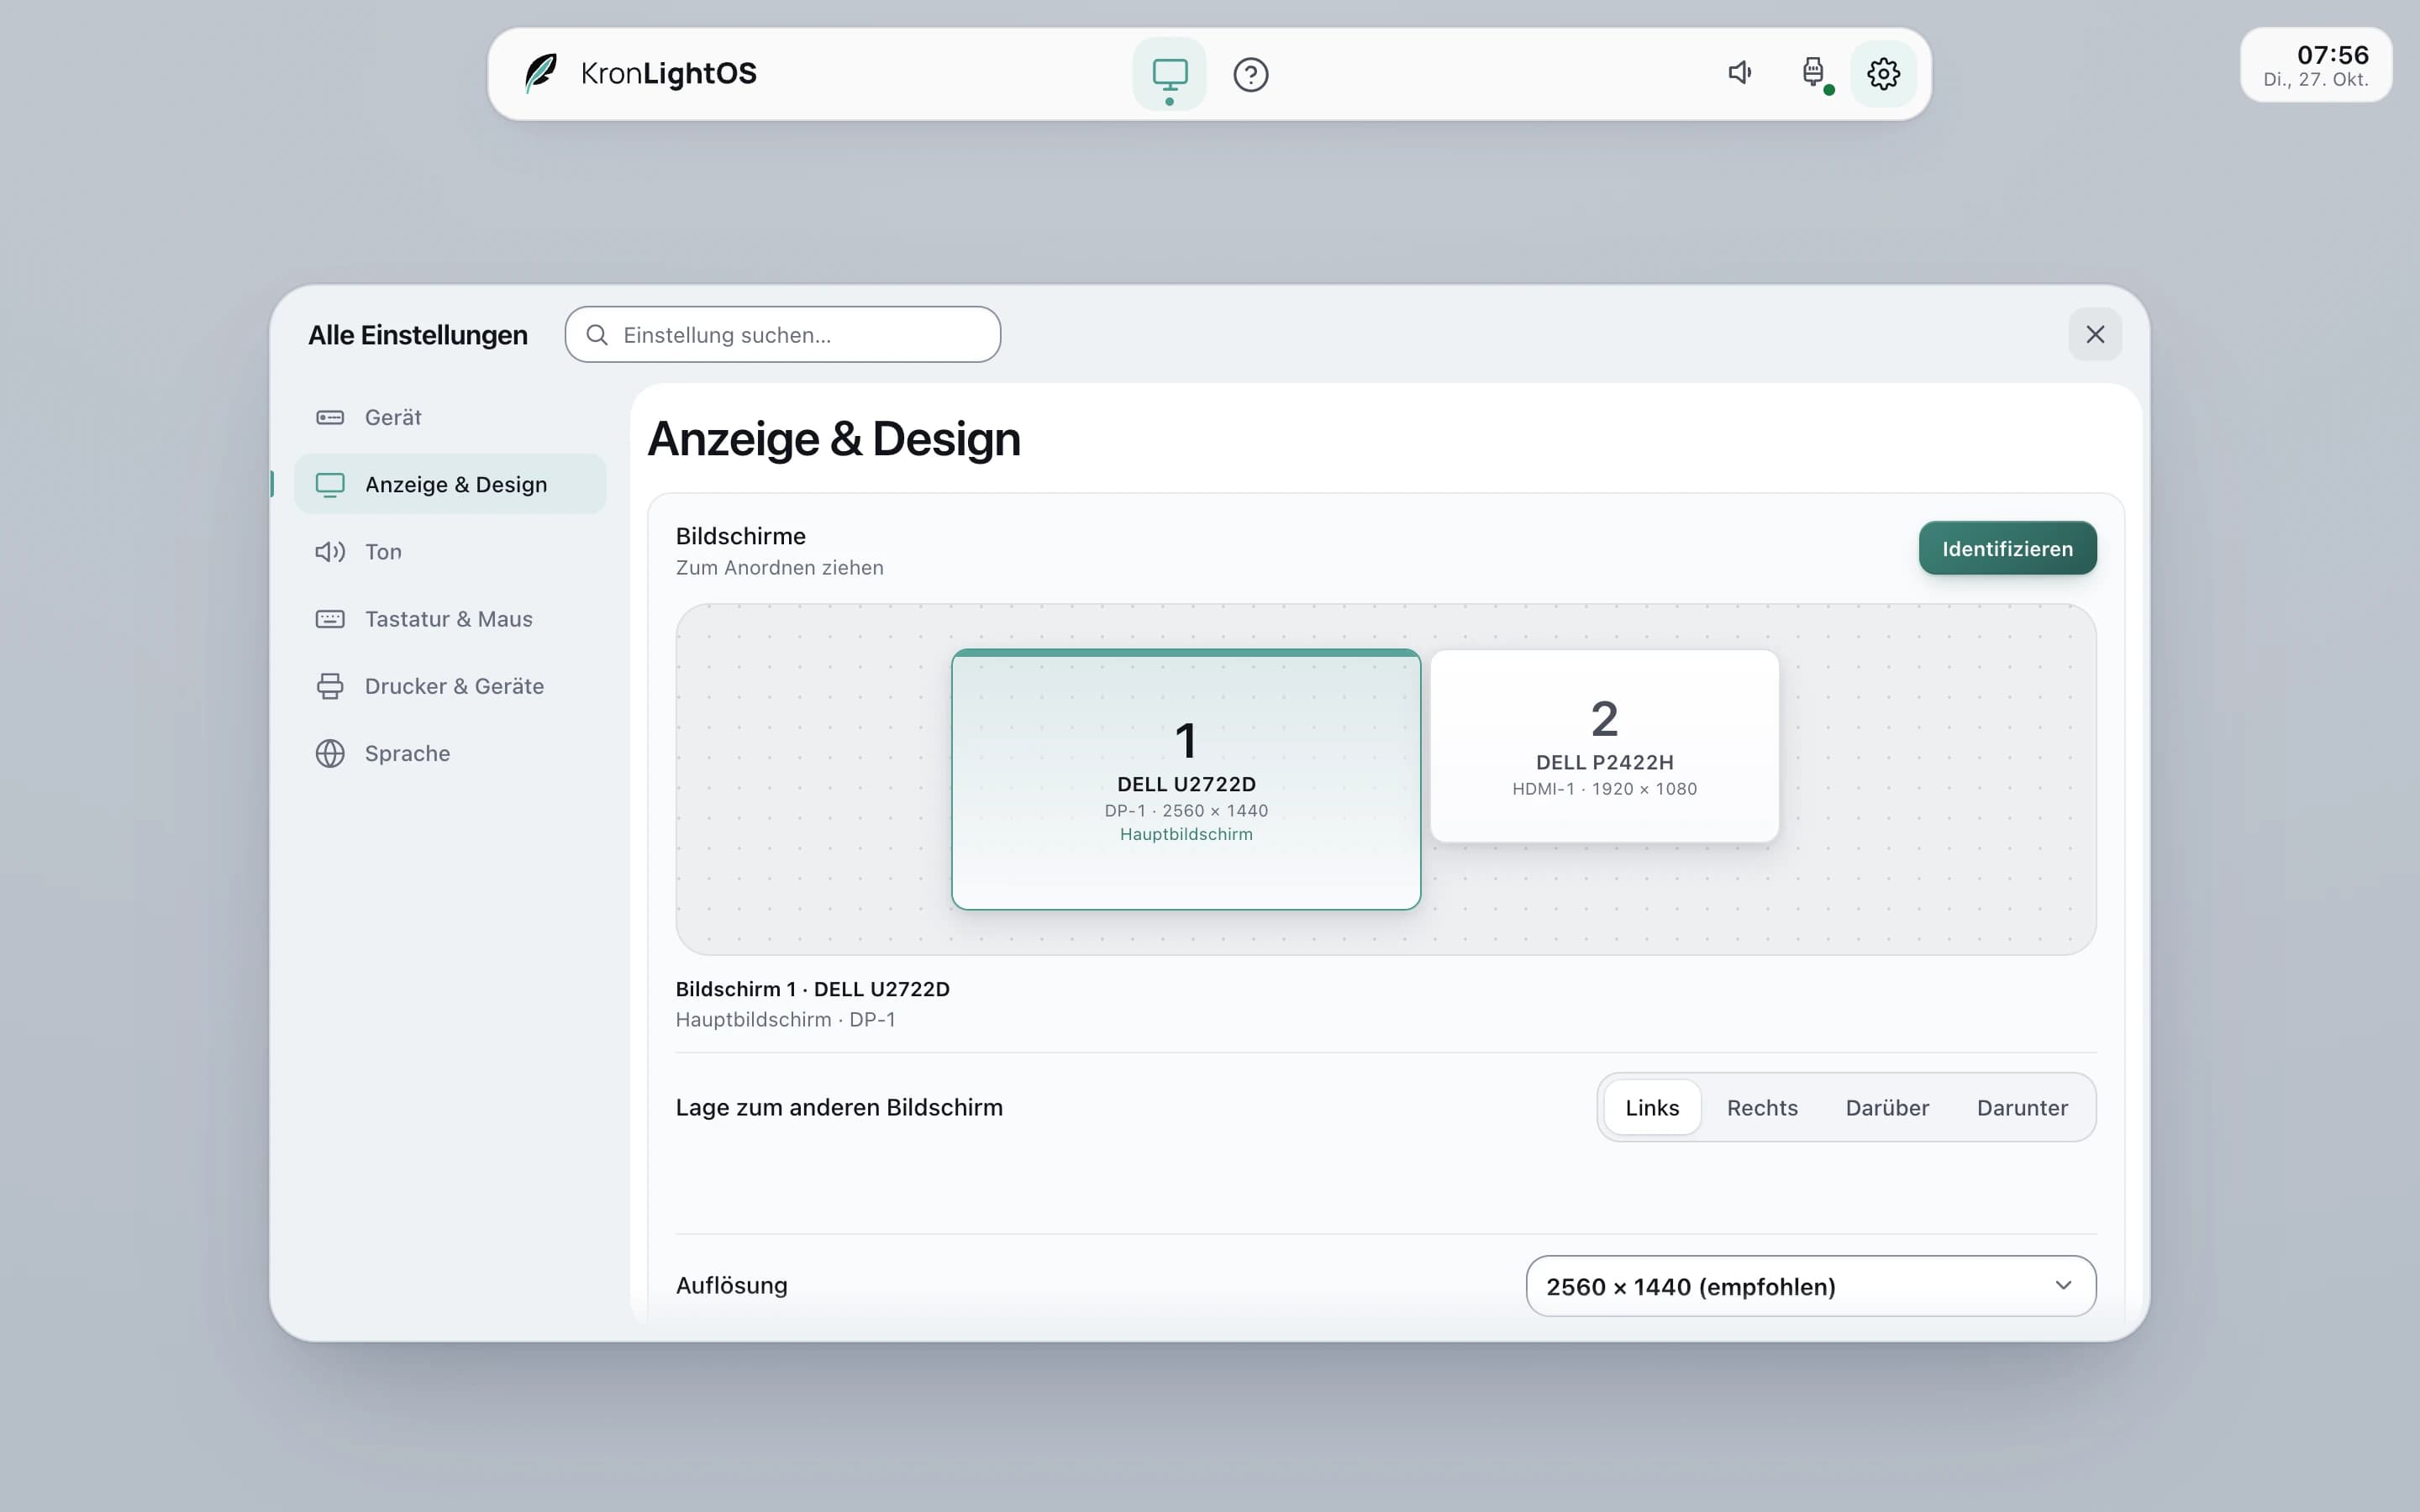This screenshot has width=2420, height=1512.
Task: Click the 07:56 clock widget
Action: (2316, 65)
